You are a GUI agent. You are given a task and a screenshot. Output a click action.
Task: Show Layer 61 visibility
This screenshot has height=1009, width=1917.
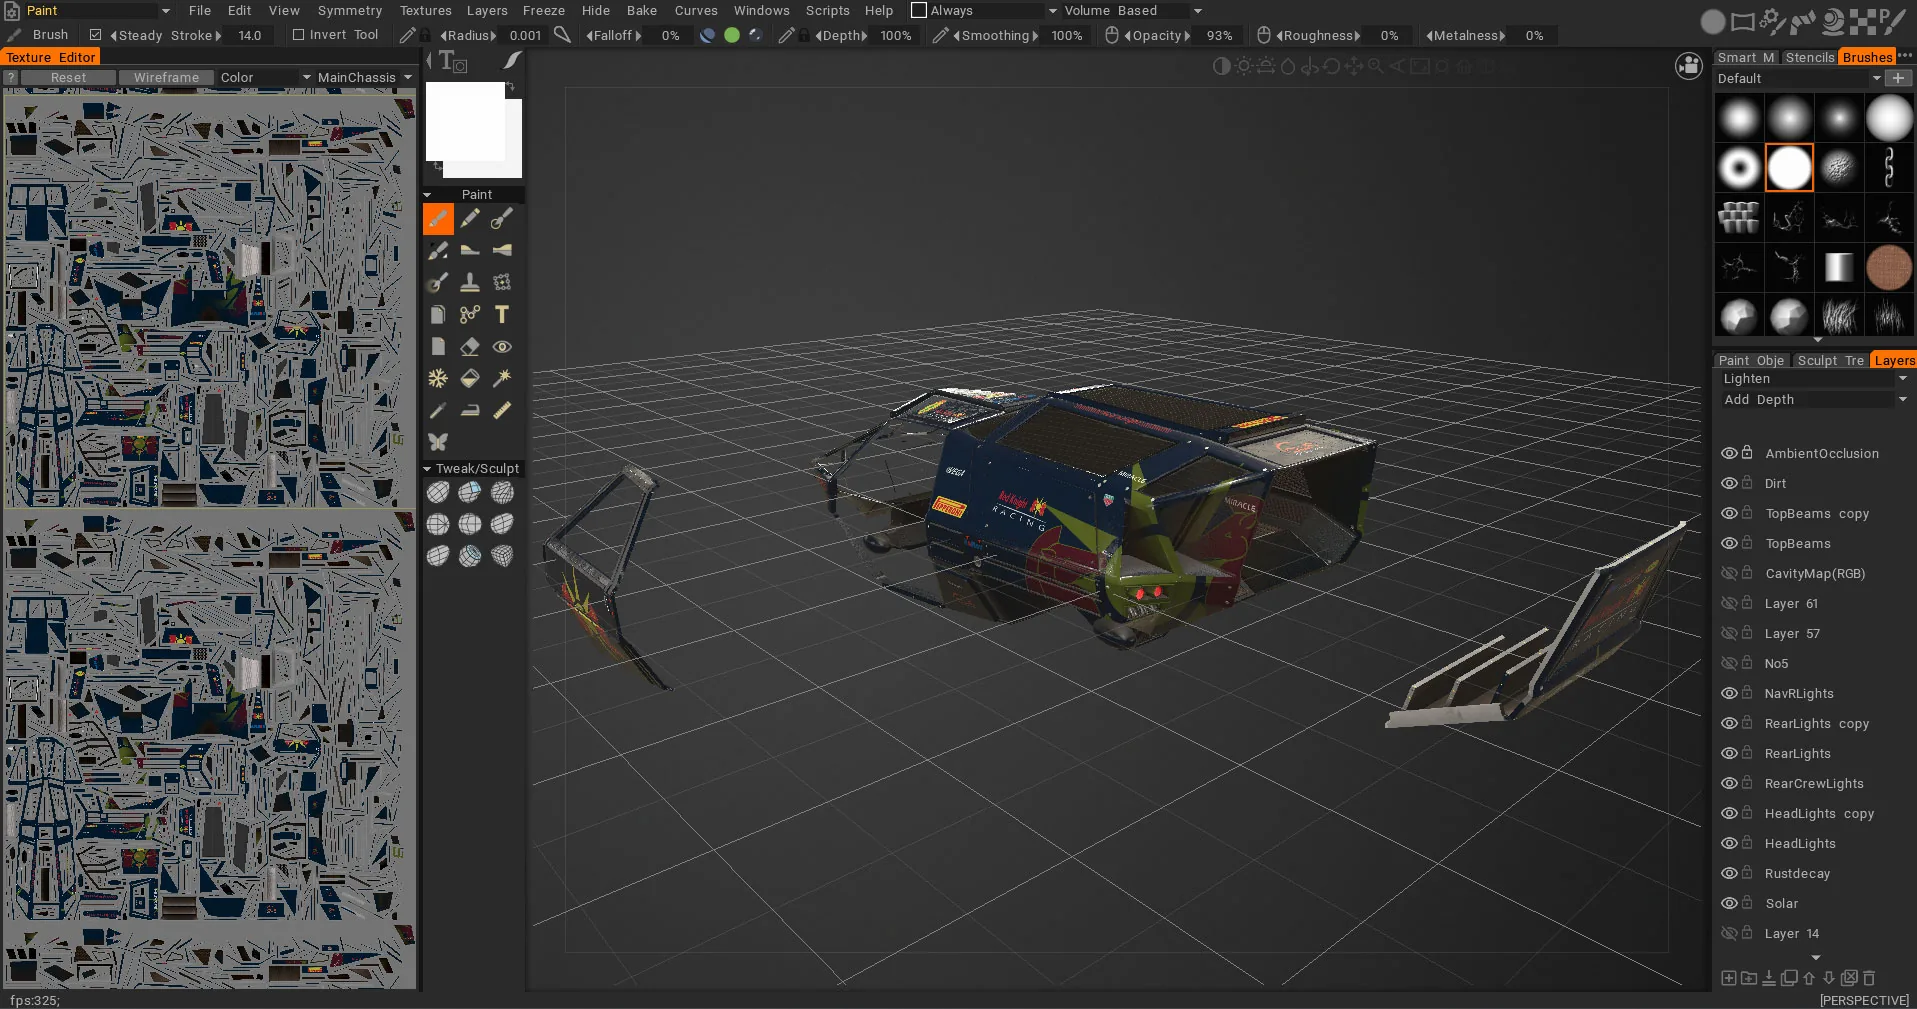pyautogui.click(x=1728, y=603)
